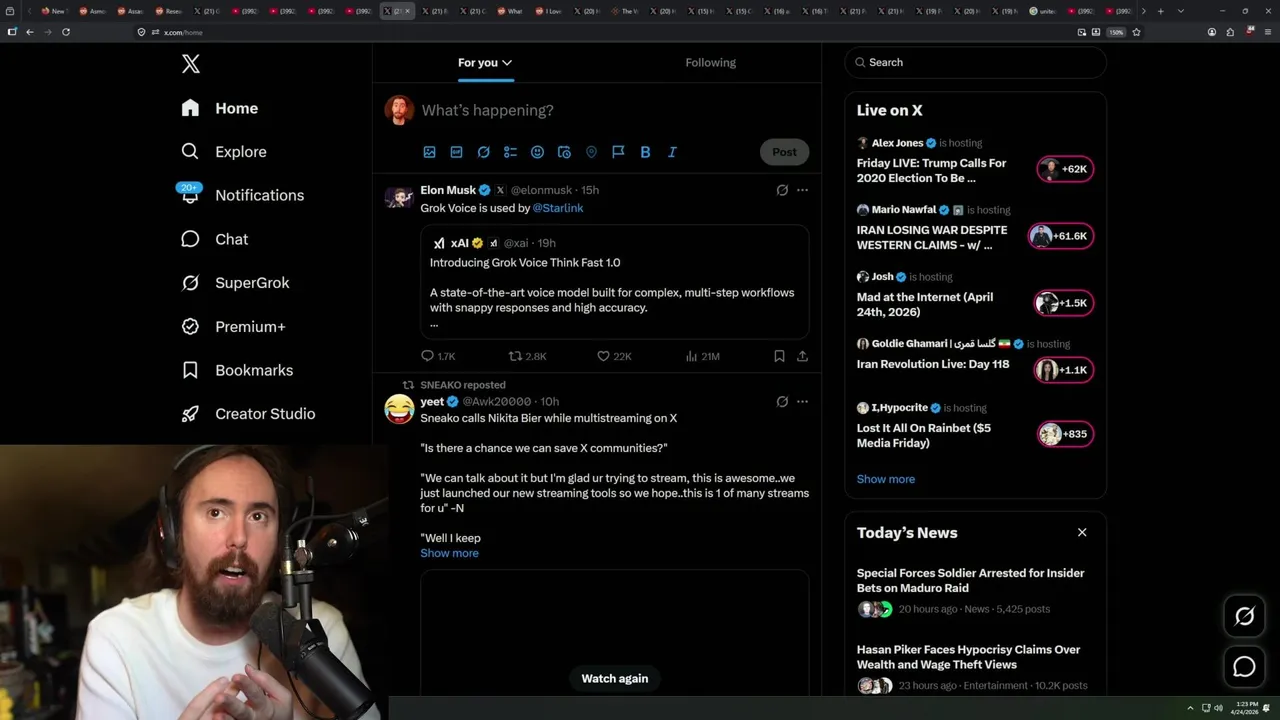Click Grok icon on yeet's post
The image size is (1280, 720).
tap(782, 402)
